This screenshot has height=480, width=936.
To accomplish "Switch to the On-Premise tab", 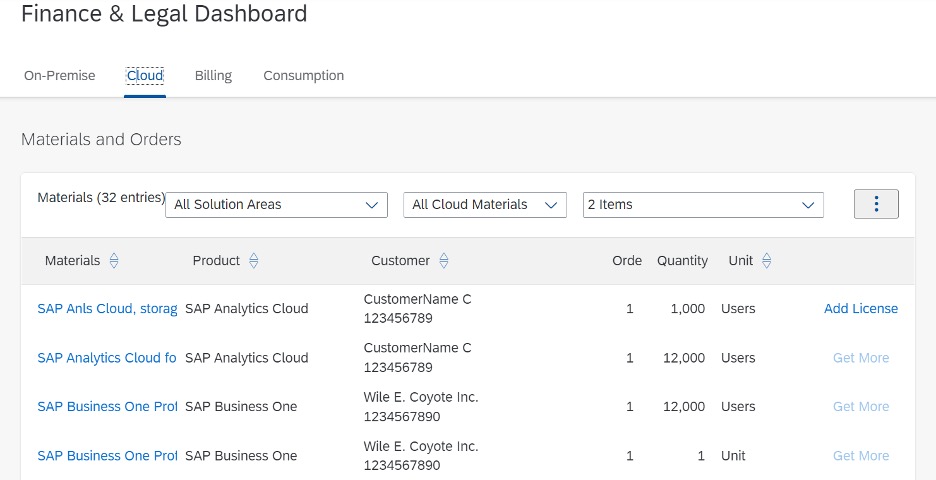I will click(60, 76).
